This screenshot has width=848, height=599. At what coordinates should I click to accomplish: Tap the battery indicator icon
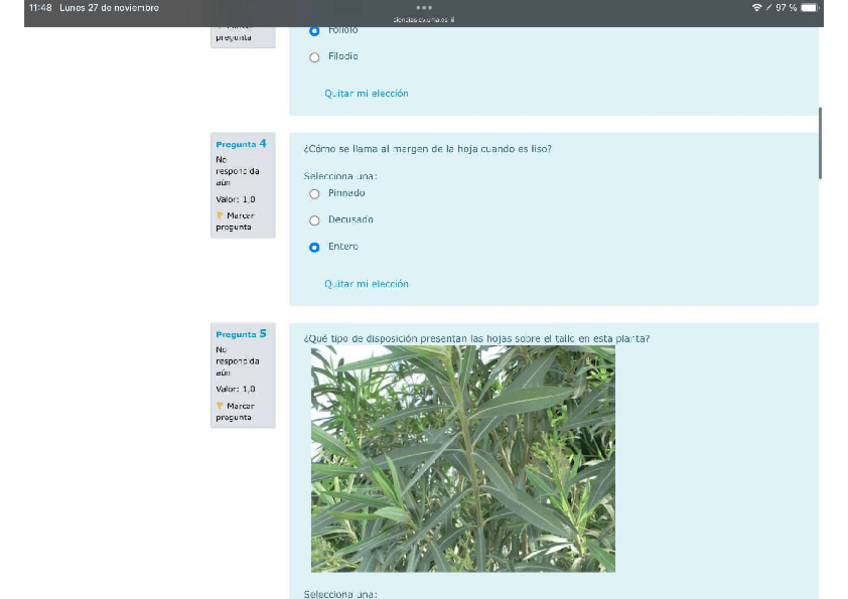810,8
